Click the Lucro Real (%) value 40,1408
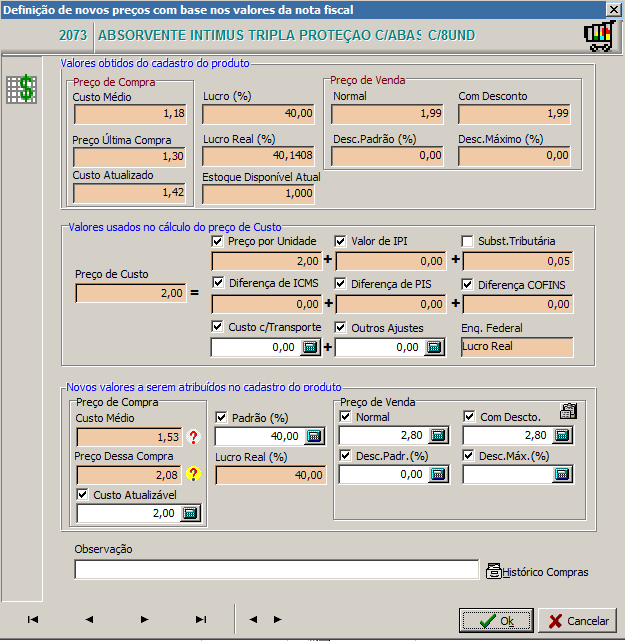The width and height of the screenshot is (625, 641). click(258, 156)
